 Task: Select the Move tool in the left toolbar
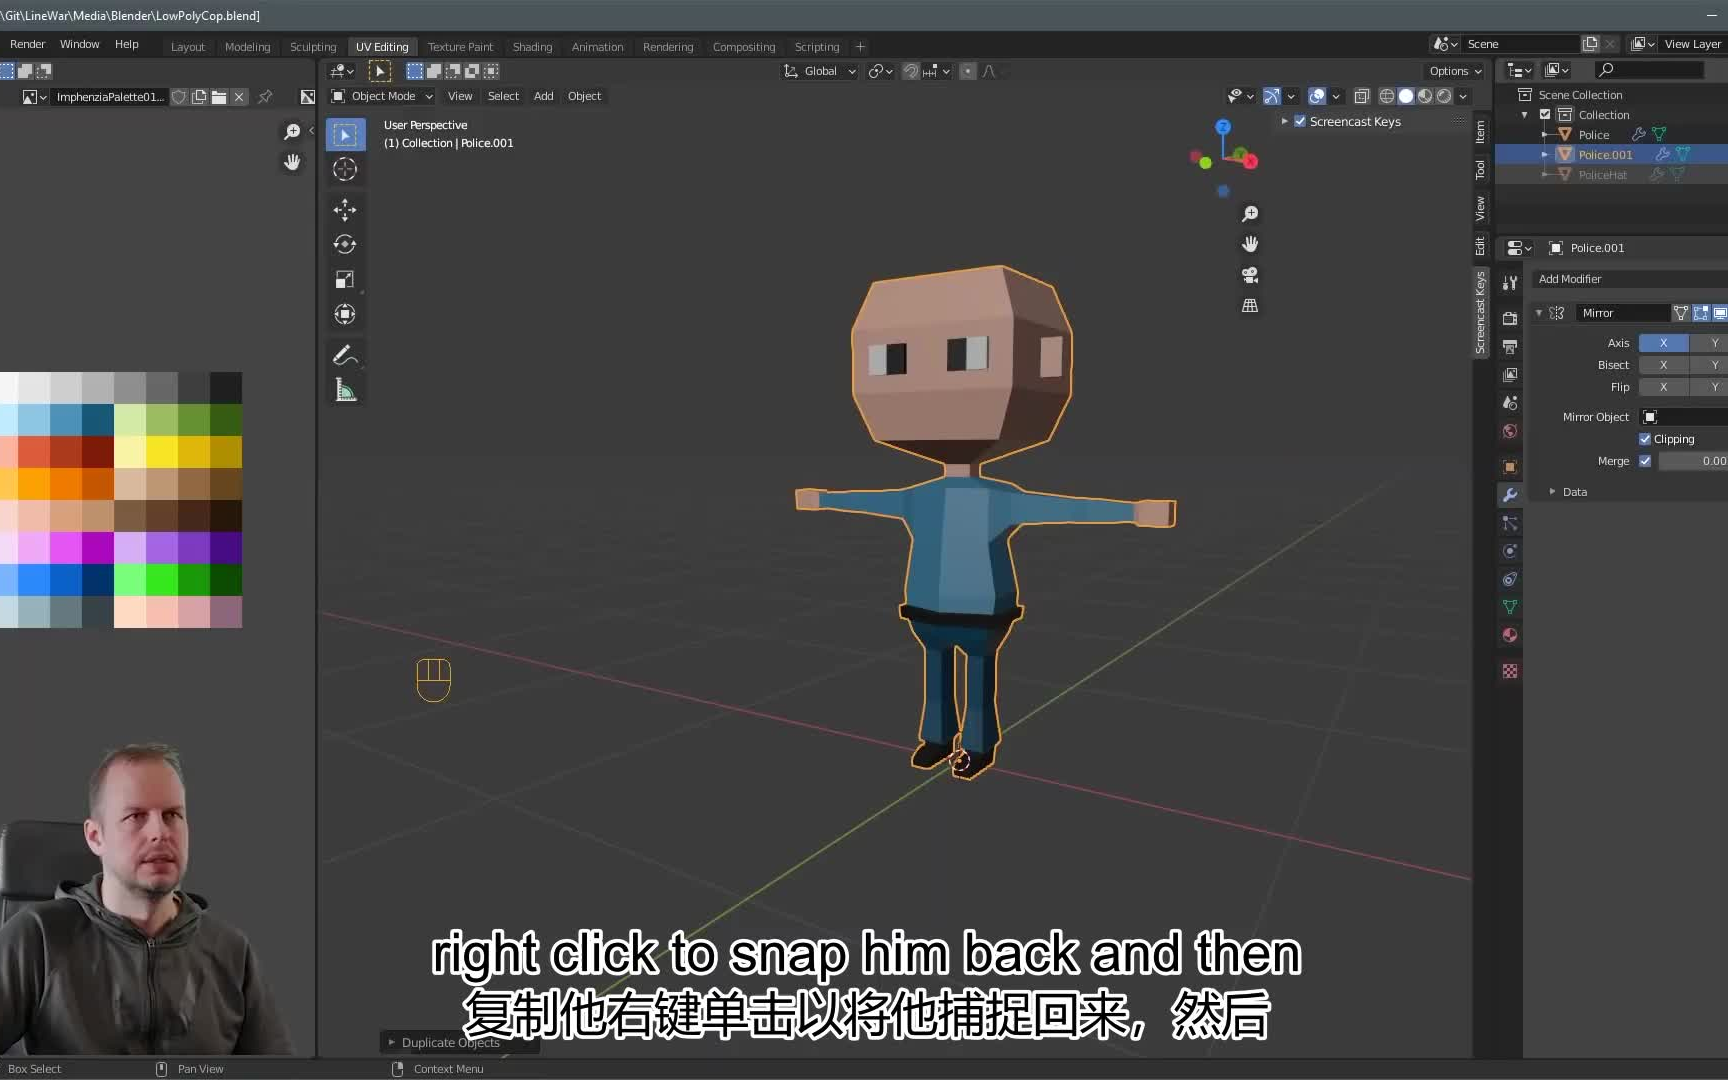[345, 209]
